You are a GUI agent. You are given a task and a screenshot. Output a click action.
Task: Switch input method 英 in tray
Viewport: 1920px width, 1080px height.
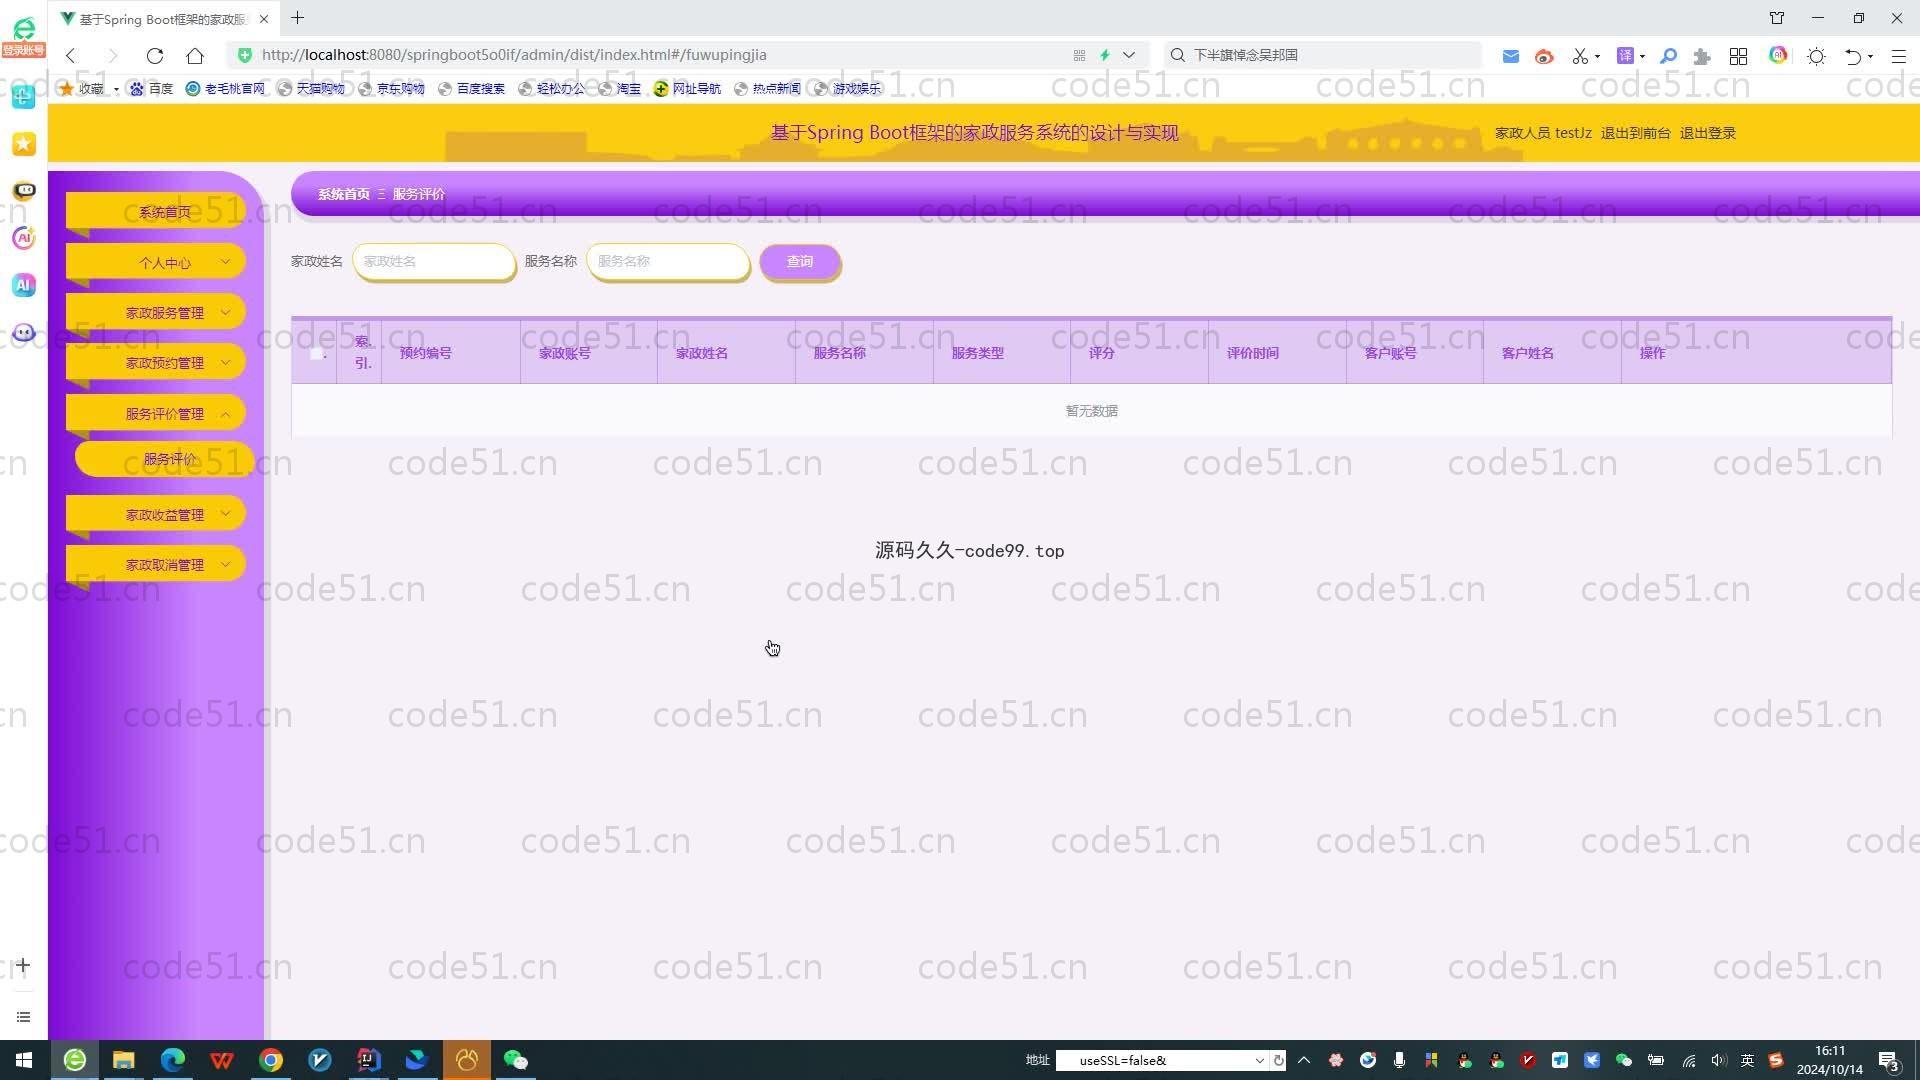point(1747,1060)
